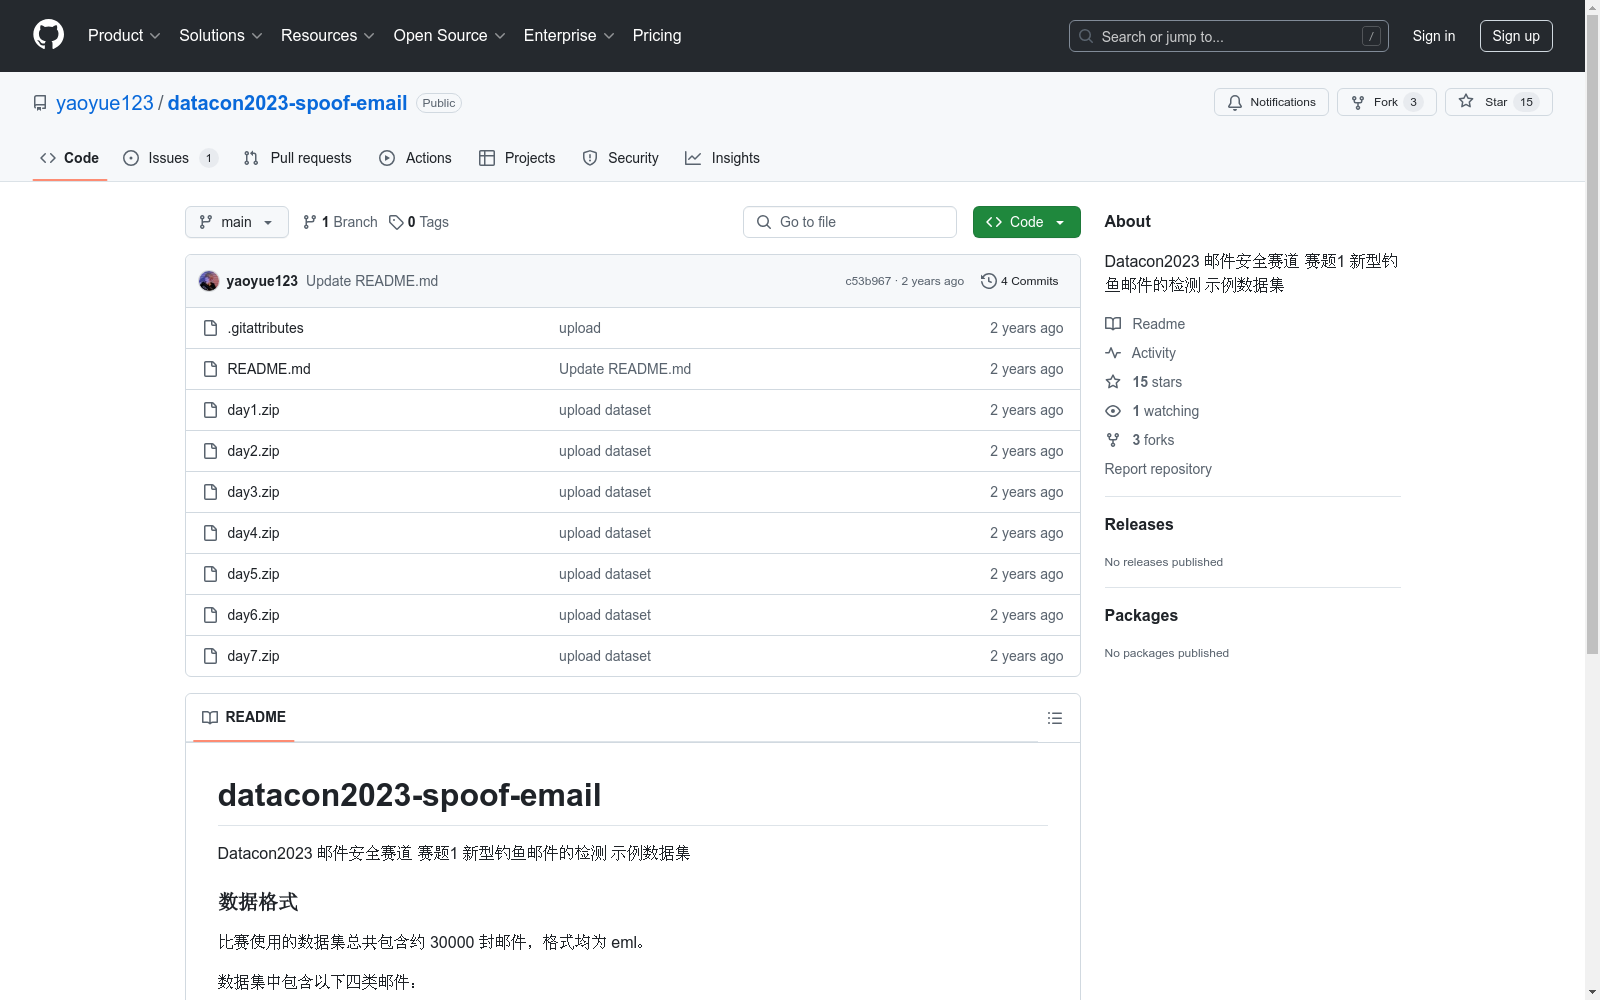Expand the Open Source menu
The width and height of the screenshot is (1600, 1000).
point(450,35)
